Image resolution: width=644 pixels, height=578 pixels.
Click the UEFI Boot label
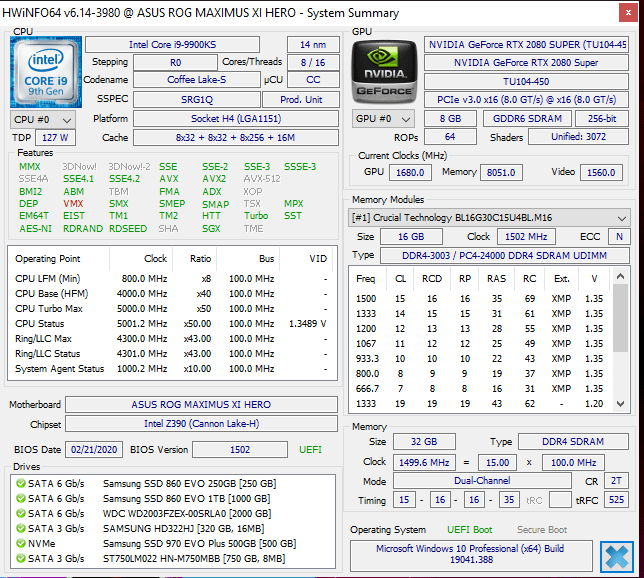pos(469,530)
